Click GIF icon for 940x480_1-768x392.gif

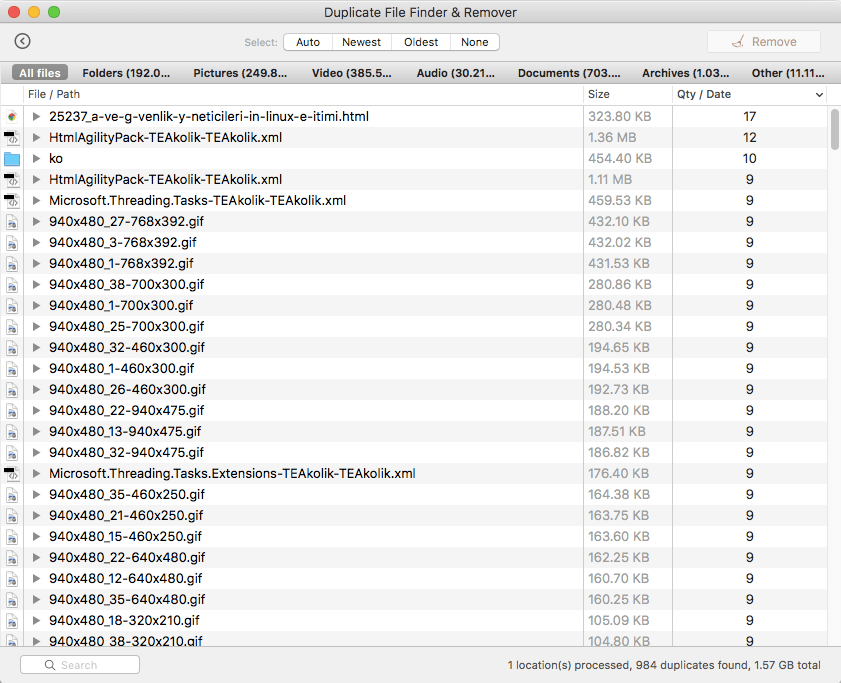tap(12, 263)
